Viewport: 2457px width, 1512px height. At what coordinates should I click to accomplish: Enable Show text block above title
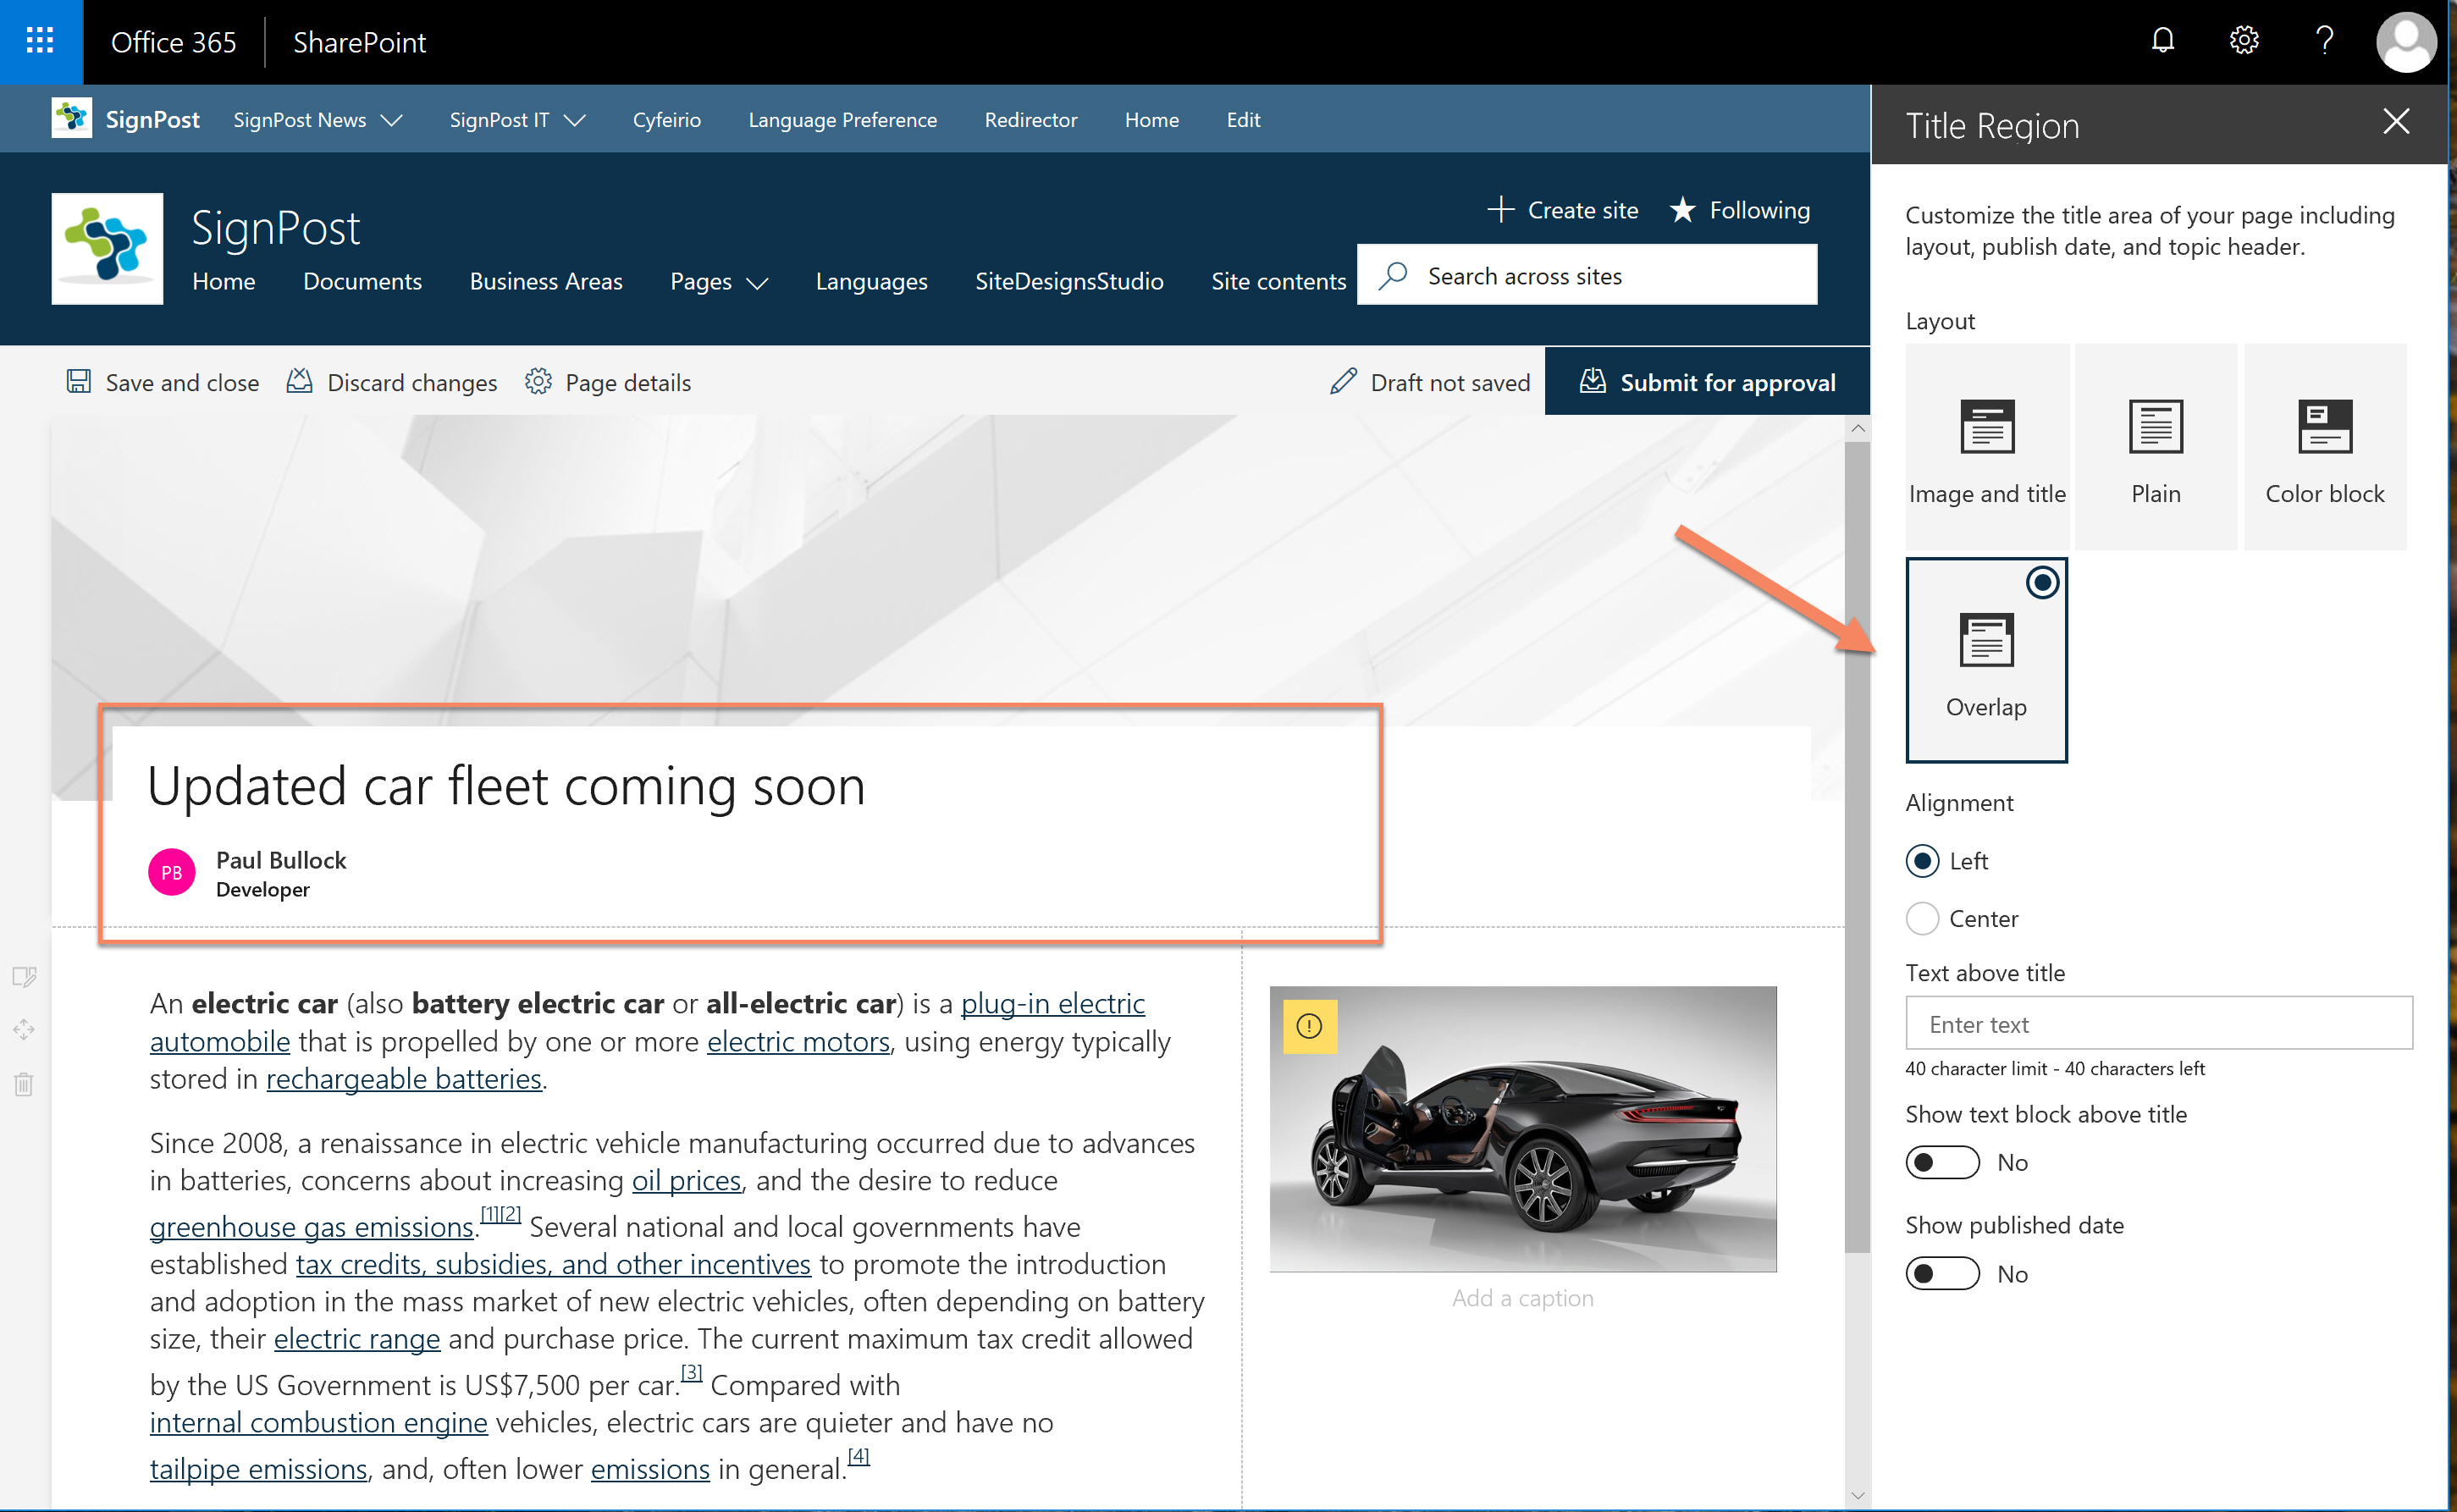[1941, 1162]
